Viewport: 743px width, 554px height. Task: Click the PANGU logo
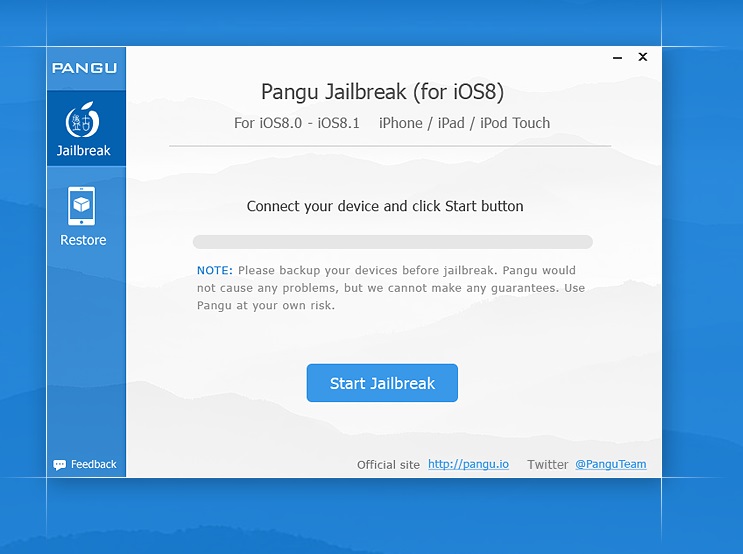point(84,68)
